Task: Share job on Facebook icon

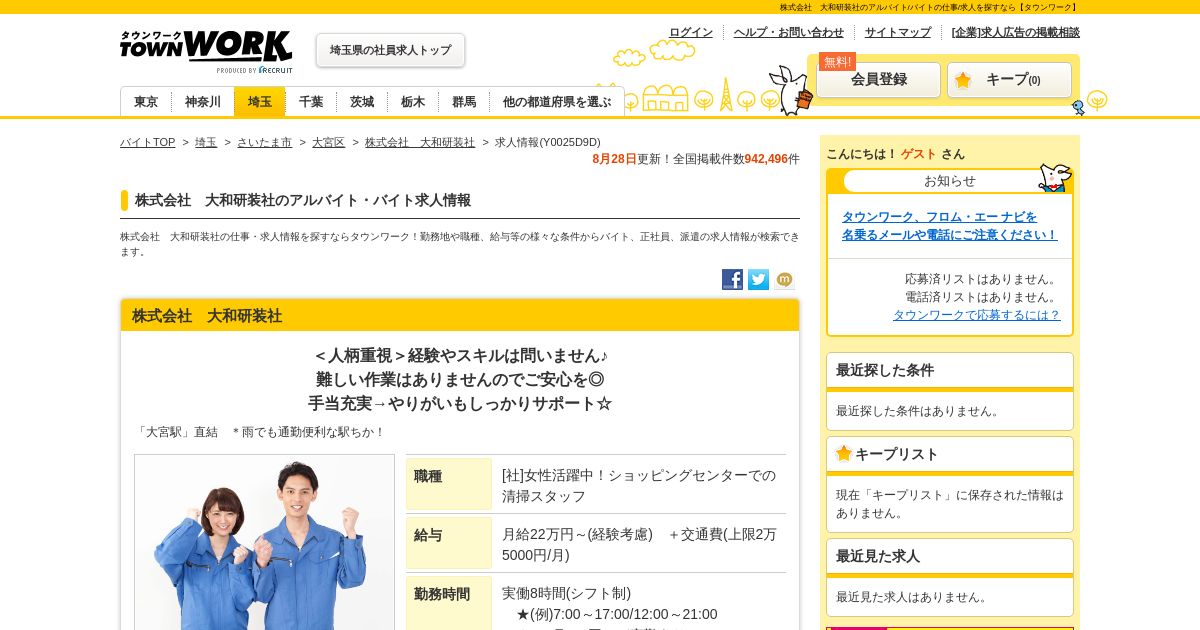Action: click(732, 280)
